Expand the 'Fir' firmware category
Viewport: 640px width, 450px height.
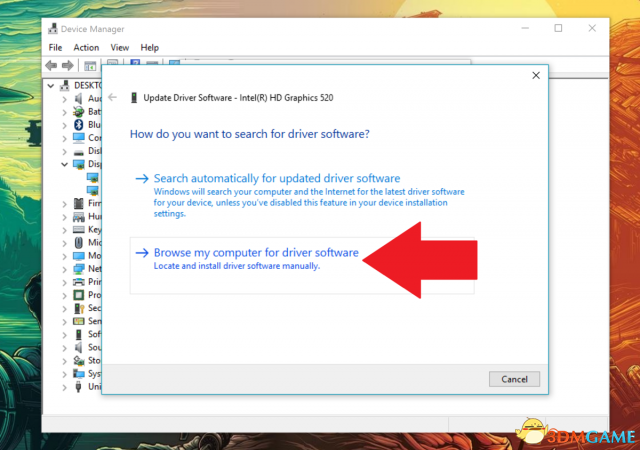coord(64,203)
